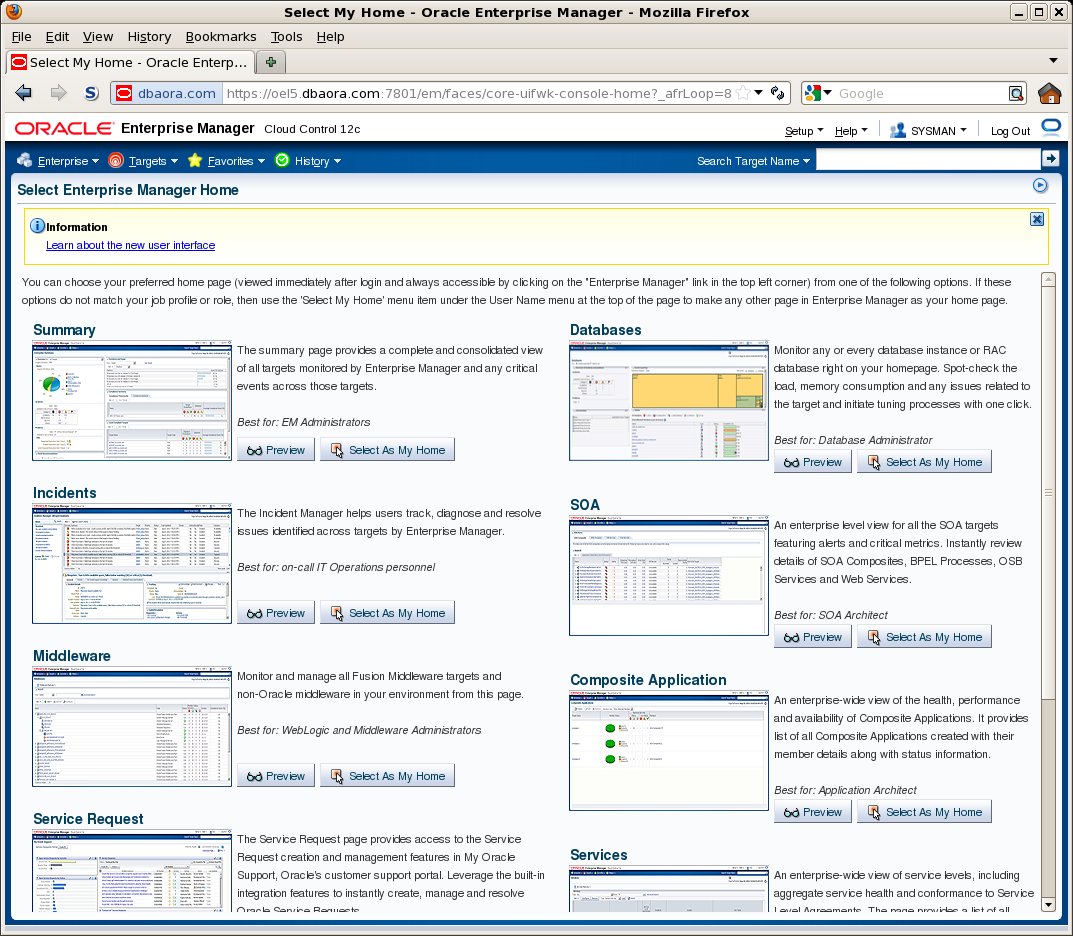Viewport: 1073px width, 936px height.
Task: Open 'Learn about the new user interface' link
Action: [130, 245]
